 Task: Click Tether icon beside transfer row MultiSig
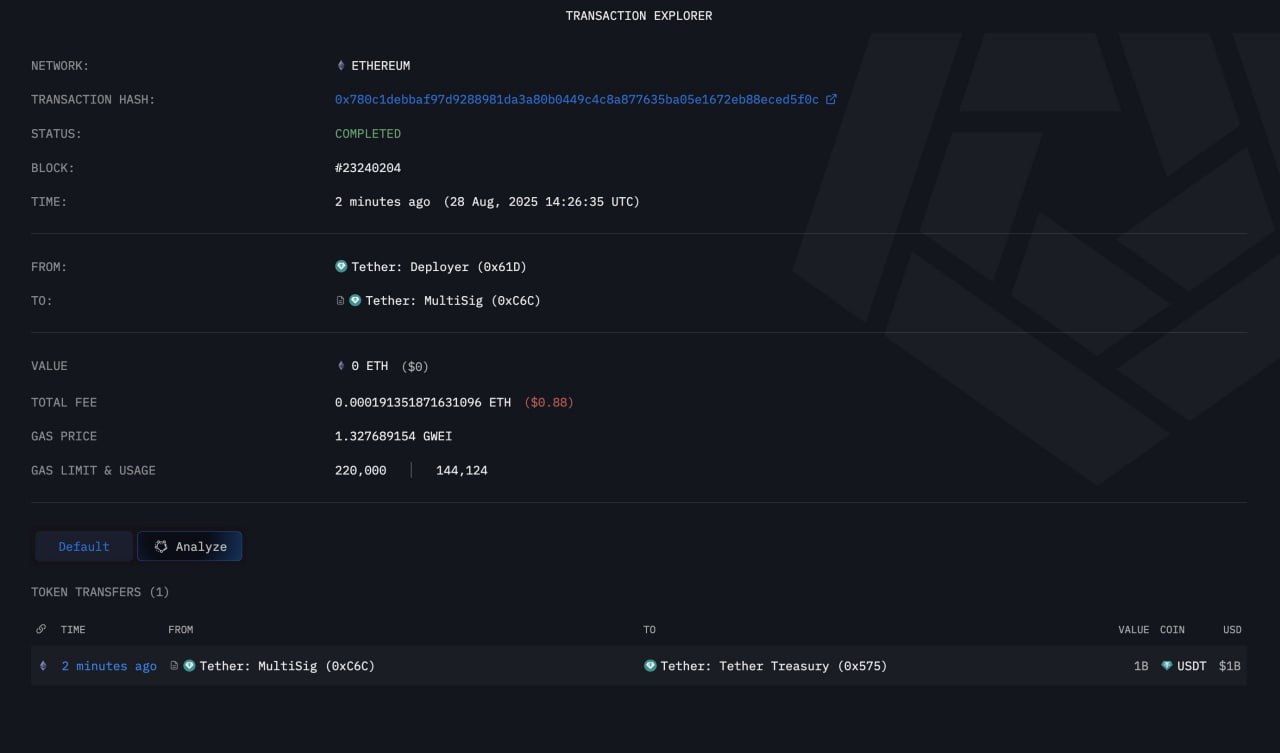(x=189, y=666)
